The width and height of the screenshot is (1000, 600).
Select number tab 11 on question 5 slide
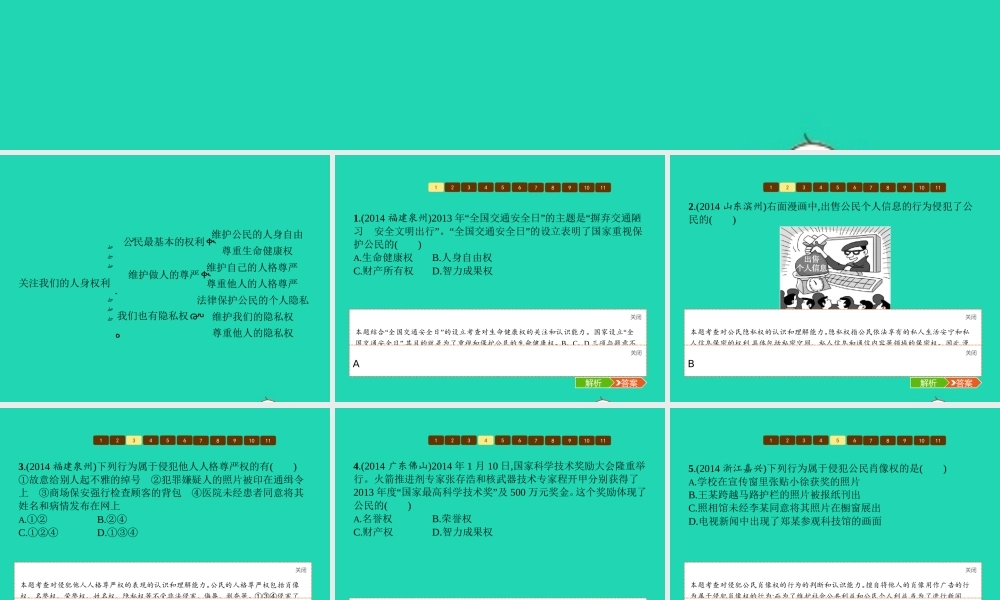[x=938, y=441]
